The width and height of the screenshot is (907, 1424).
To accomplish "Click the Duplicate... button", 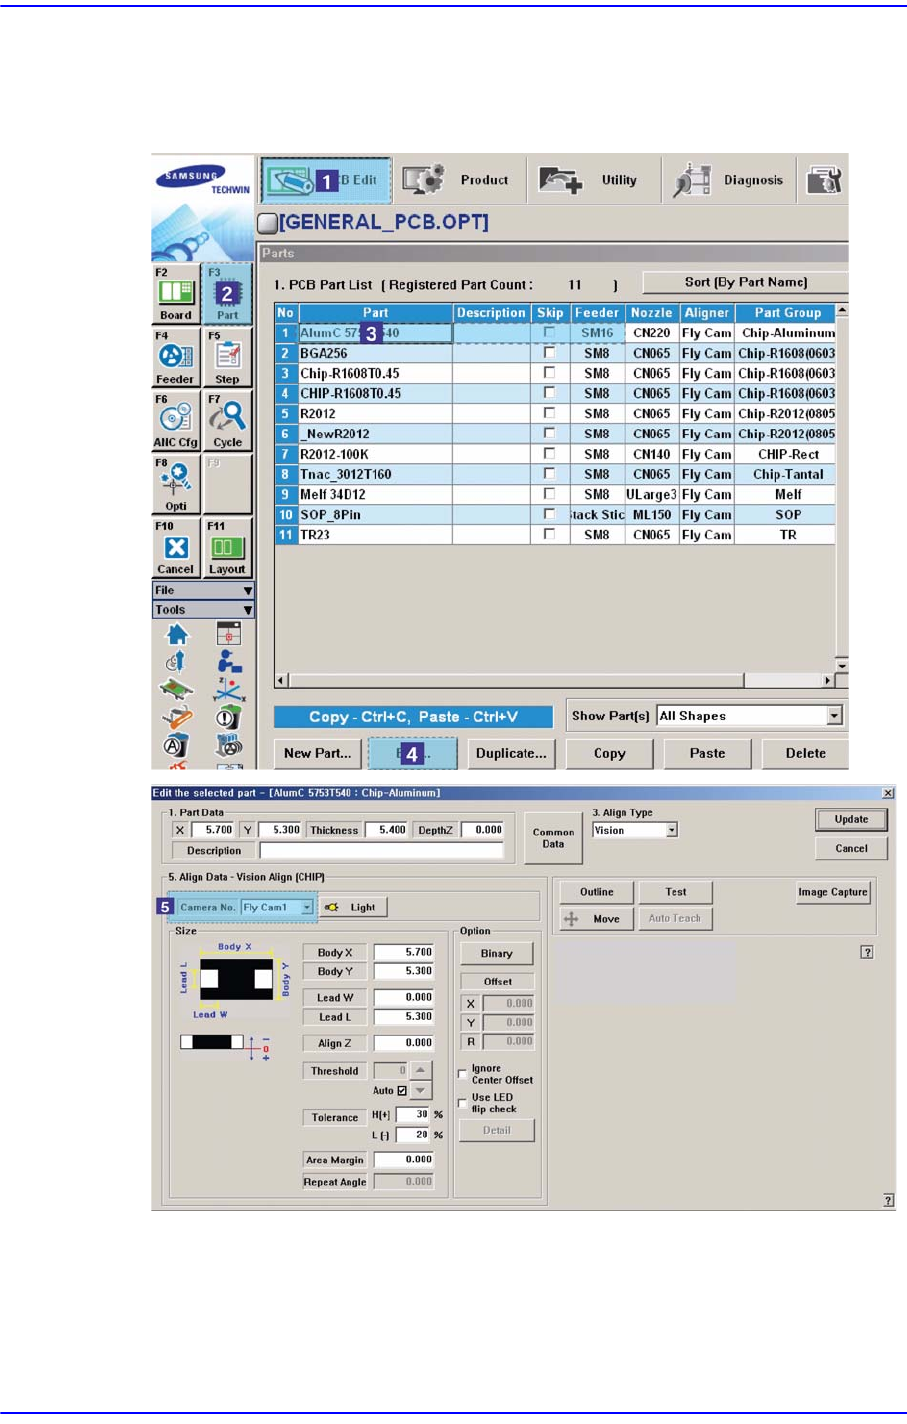I will coord(511,754).
